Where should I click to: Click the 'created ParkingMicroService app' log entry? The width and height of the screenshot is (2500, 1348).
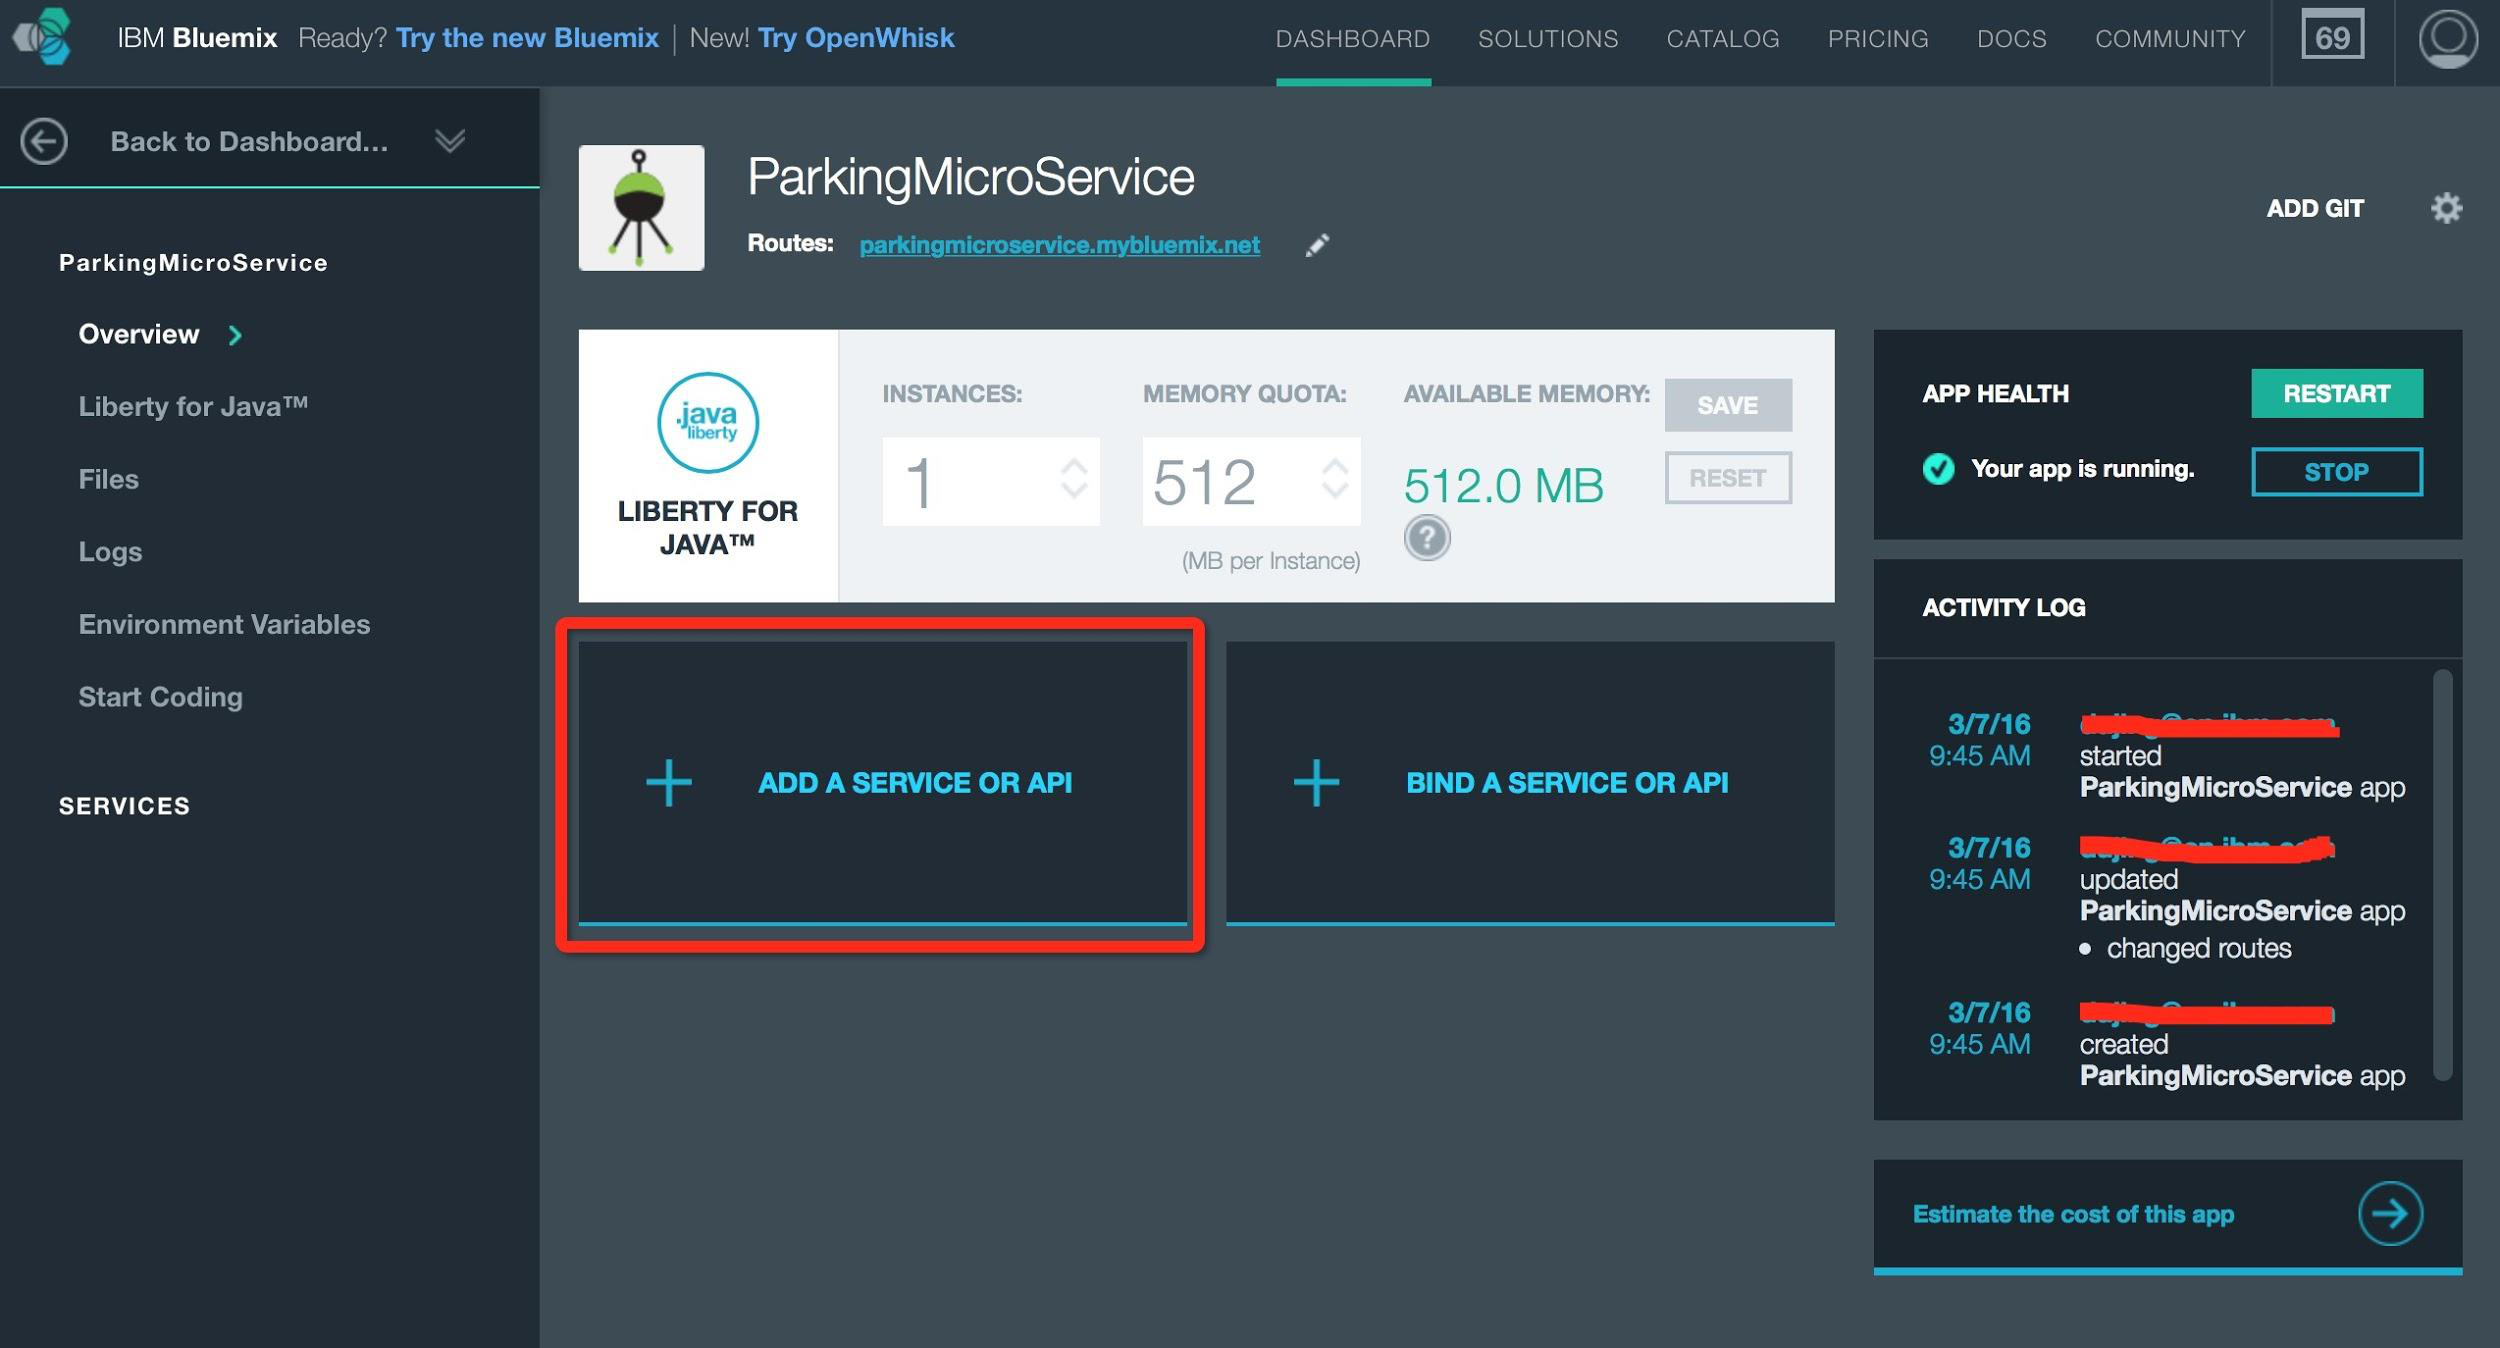[x=2242, y=1059]
